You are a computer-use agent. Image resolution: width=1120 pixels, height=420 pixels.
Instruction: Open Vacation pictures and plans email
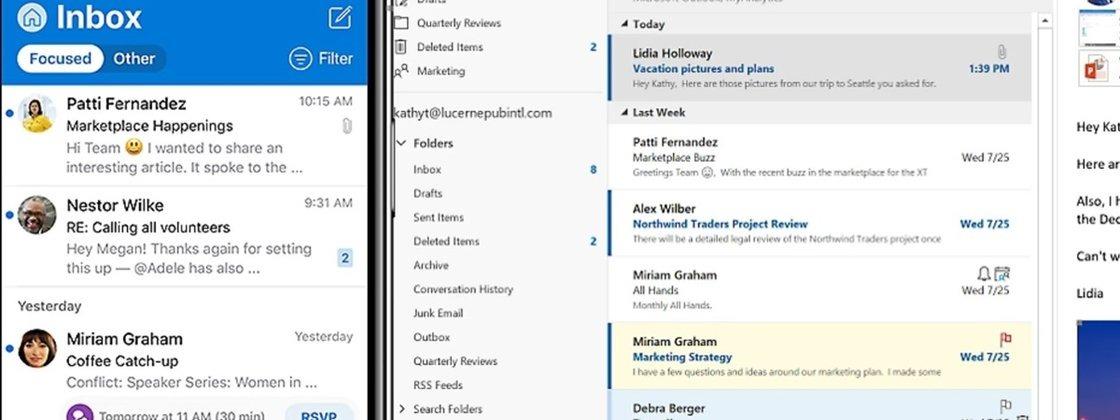click(x=819, y=68)
